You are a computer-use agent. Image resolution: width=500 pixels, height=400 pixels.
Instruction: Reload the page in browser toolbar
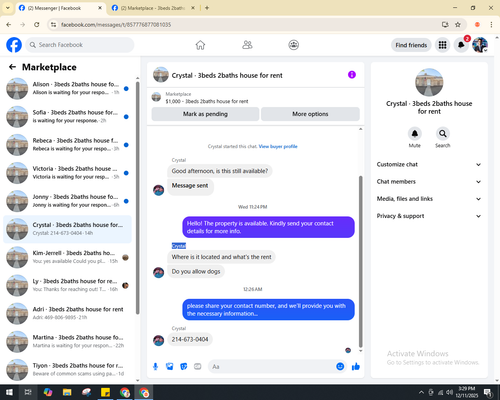pos(37,25)
